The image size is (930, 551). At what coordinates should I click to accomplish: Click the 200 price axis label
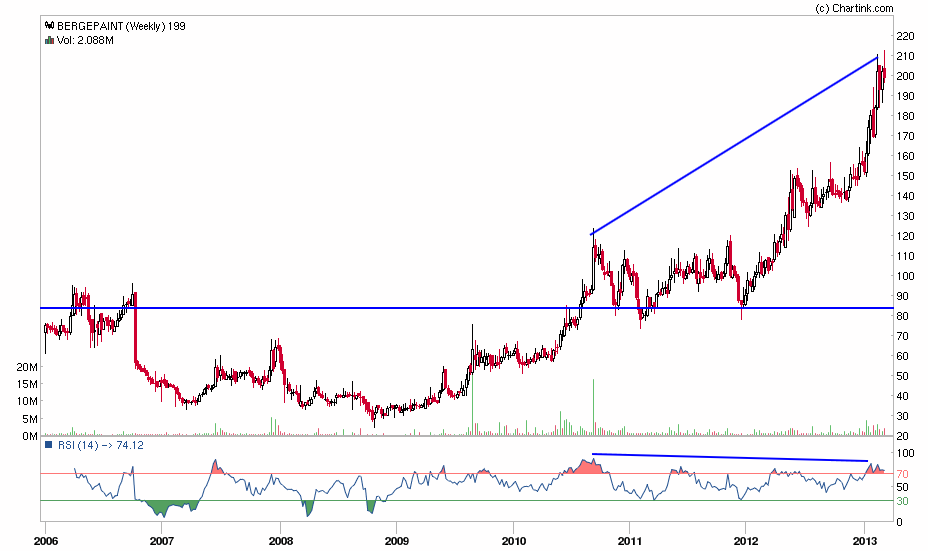pos(906,76)
